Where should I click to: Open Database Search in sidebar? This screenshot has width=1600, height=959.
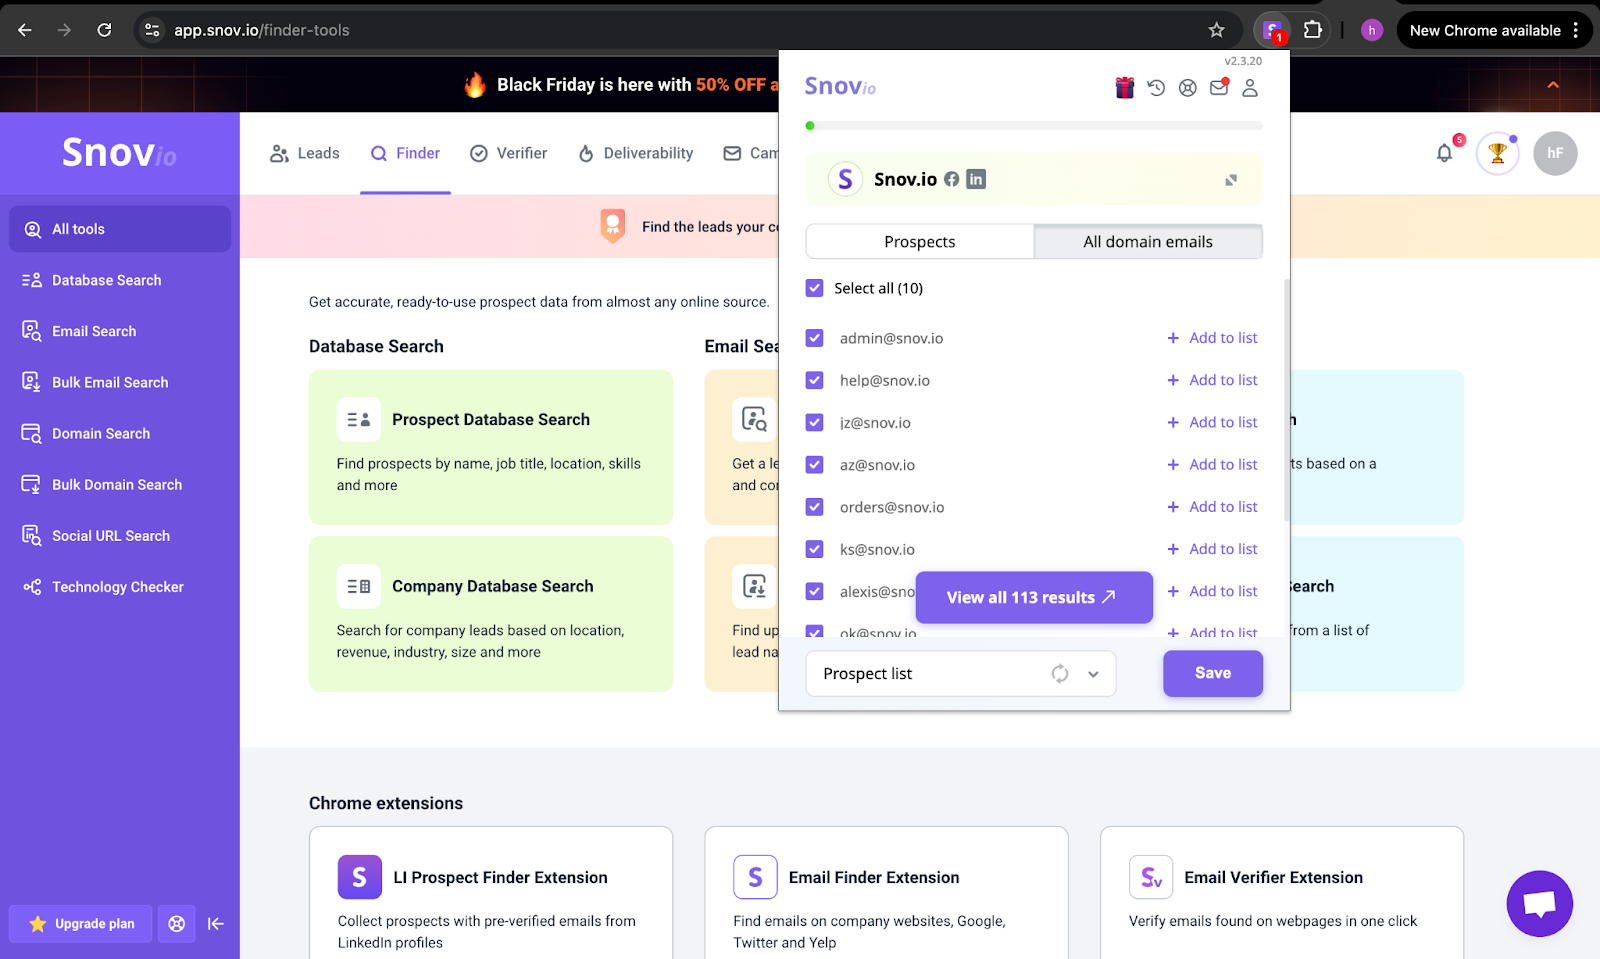click(x=120, y=280)
